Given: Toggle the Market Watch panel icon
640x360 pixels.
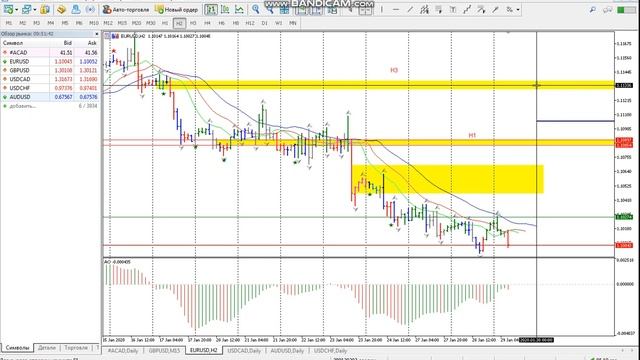Looking at the screenshot, I should (x=45, y=9).
